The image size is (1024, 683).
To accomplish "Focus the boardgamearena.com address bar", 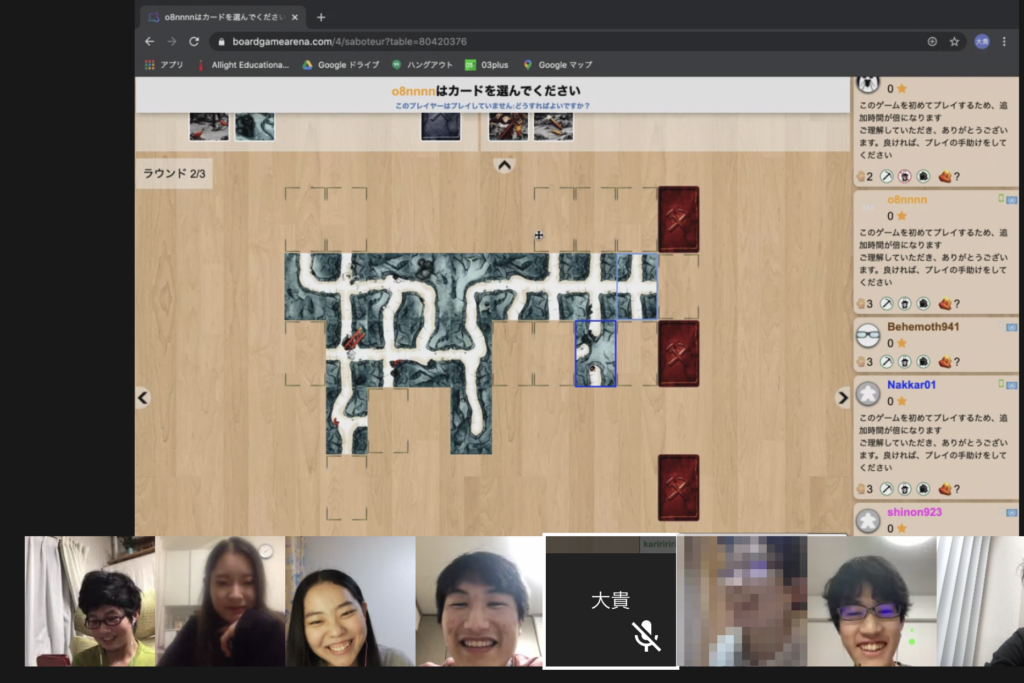I will point(568,41).
